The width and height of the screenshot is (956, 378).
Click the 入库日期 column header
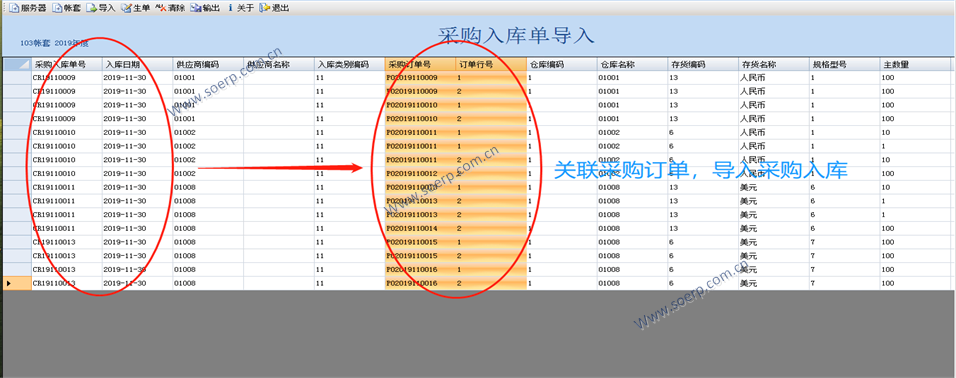(137, 64)
